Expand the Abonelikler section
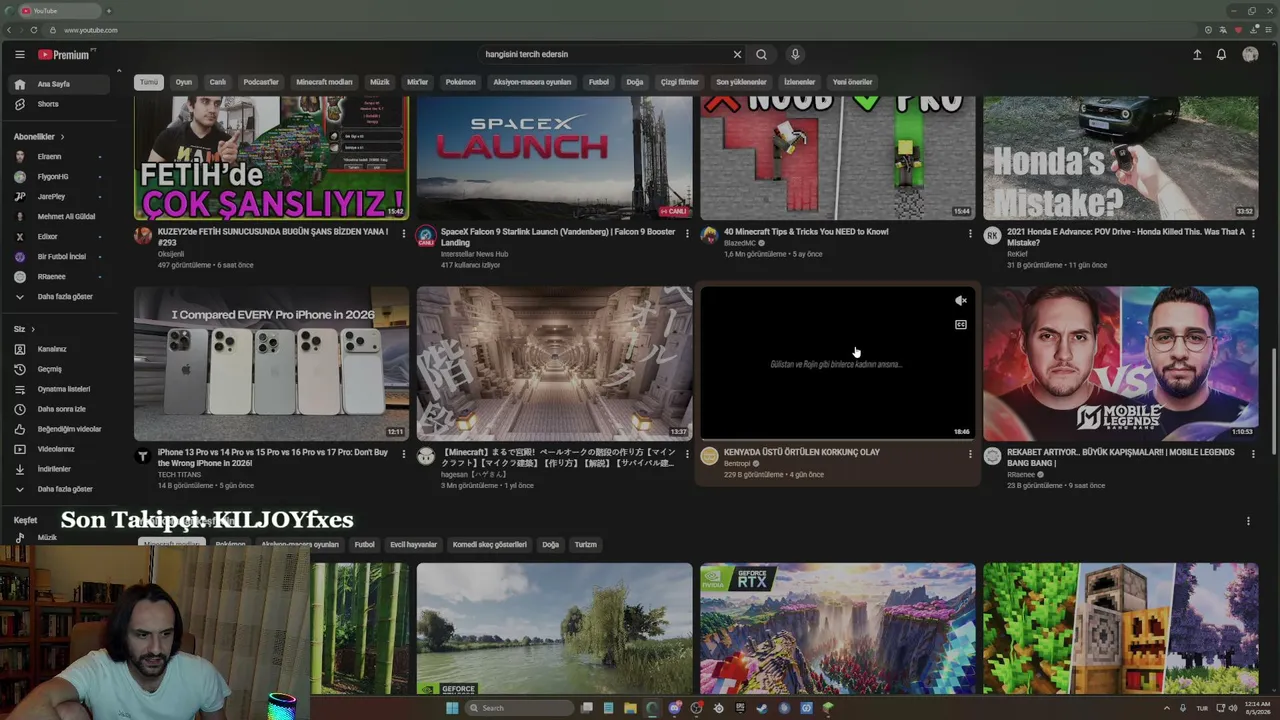Image resolution: width=1280 pixels, height=720 pixels. click(x=39, y=136)
